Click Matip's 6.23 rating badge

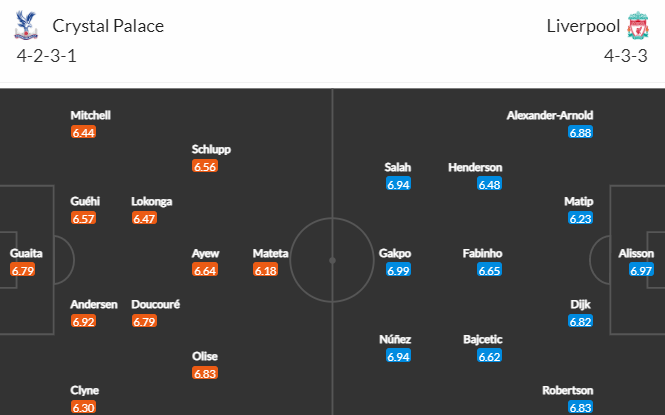click(580, 218)
